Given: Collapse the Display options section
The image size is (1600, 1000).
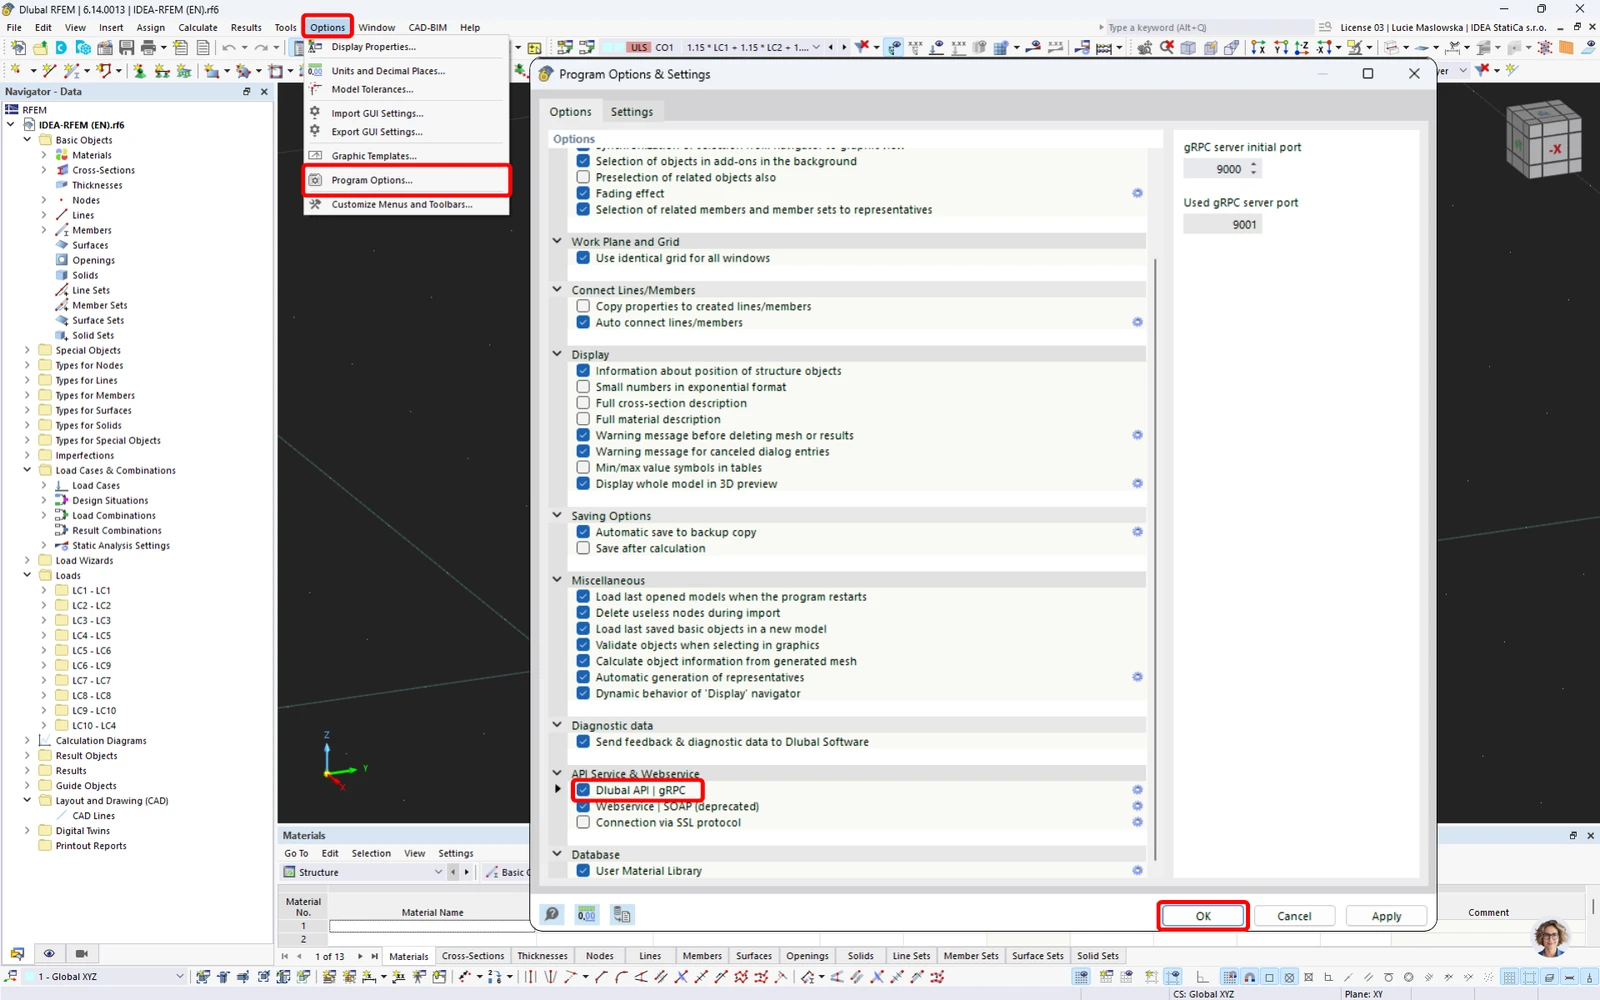Looking at the screenshot, I should pyautogui.click(x=557, y=354).
